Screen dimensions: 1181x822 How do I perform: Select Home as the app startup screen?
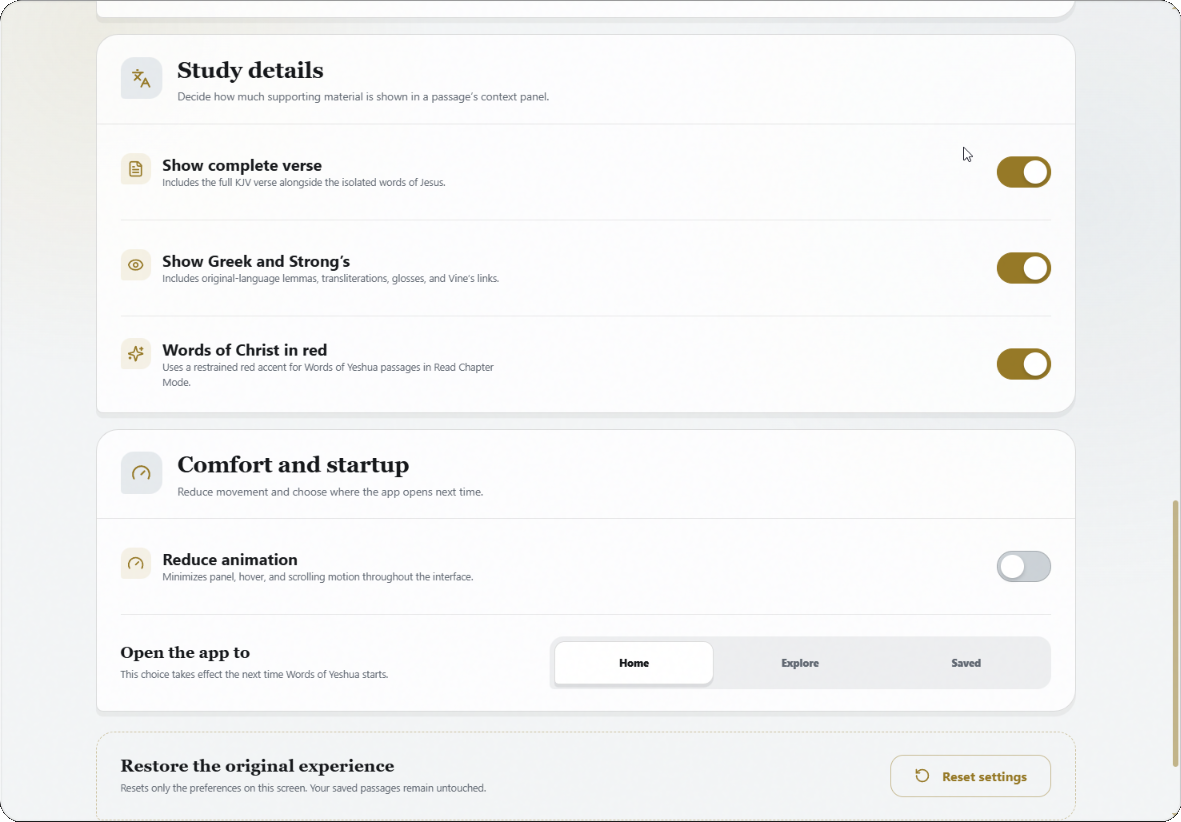(x=633, y=663)
